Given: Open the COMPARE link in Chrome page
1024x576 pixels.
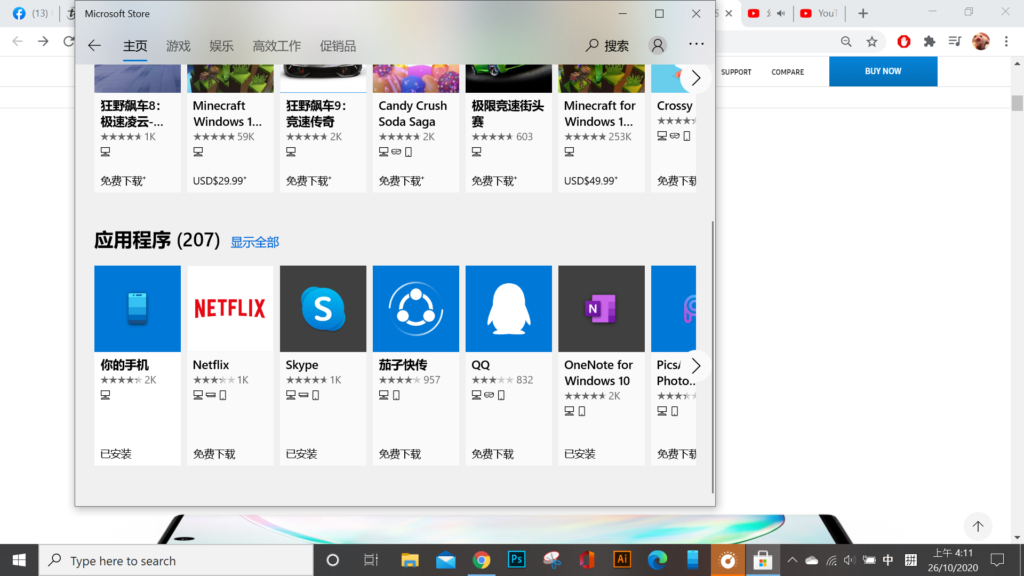Looking at the screenshot, I should [788, 72].
